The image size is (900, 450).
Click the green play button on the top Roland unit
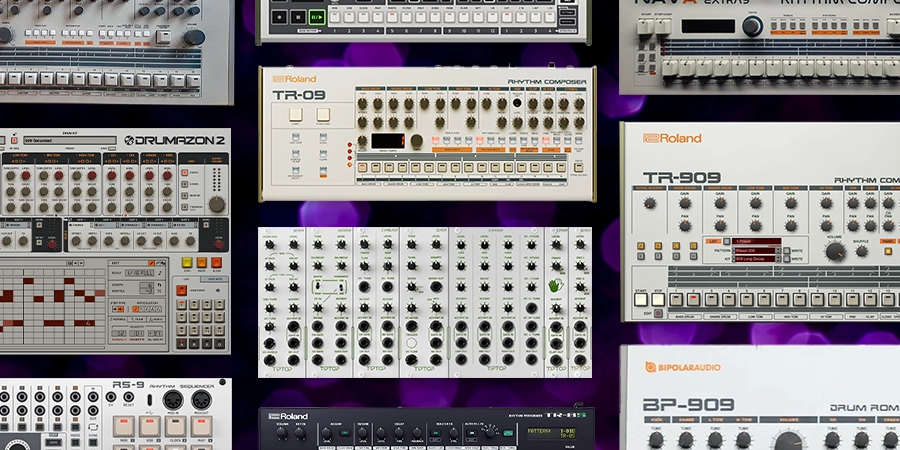(x=317, y=17)
